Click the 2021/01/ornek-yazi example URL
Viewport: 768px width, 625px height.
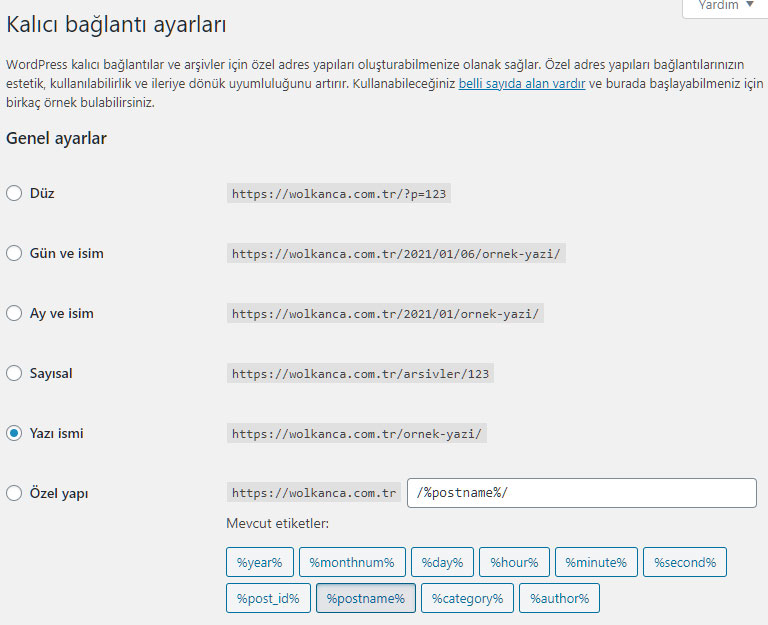coord(385,313)
